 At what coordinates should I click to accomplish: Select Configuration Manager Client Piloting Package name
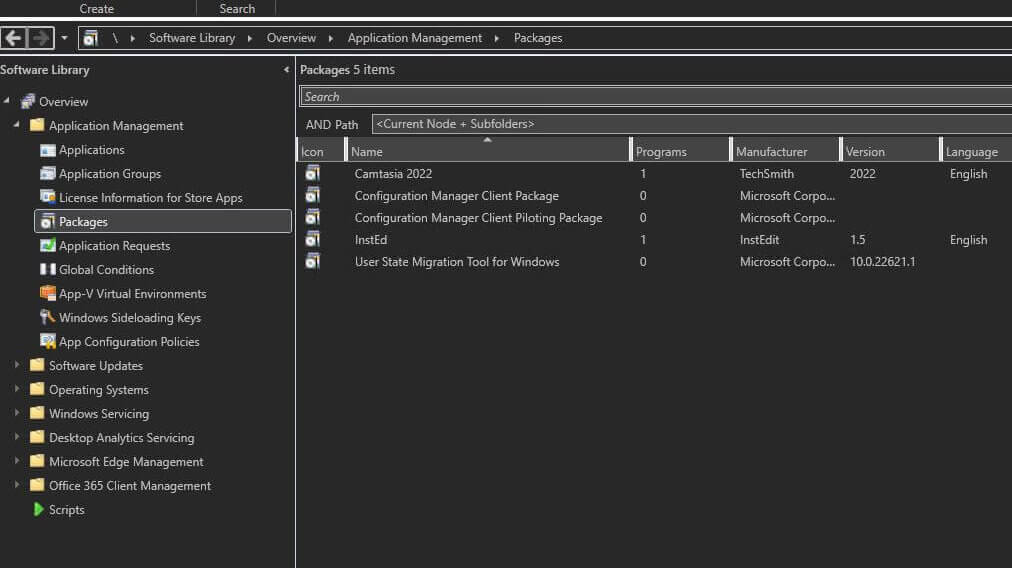tap(478, 218)
